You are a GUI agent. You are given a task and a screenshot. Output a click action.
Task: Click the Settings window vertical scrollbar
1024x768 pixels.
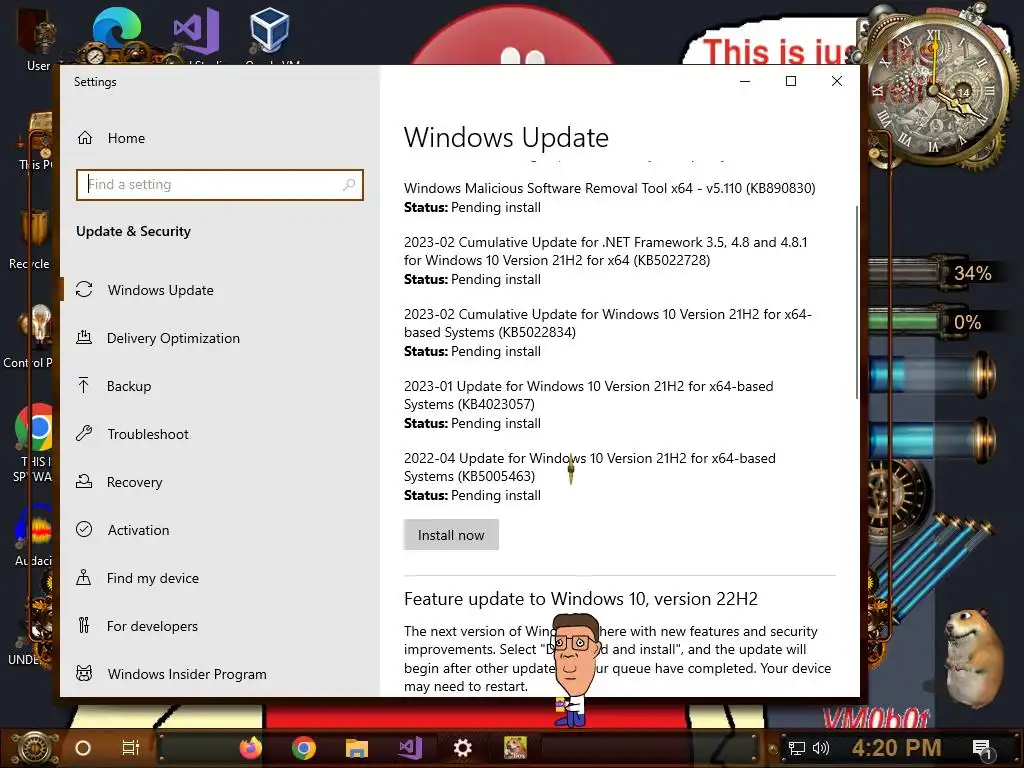(857, 302)
